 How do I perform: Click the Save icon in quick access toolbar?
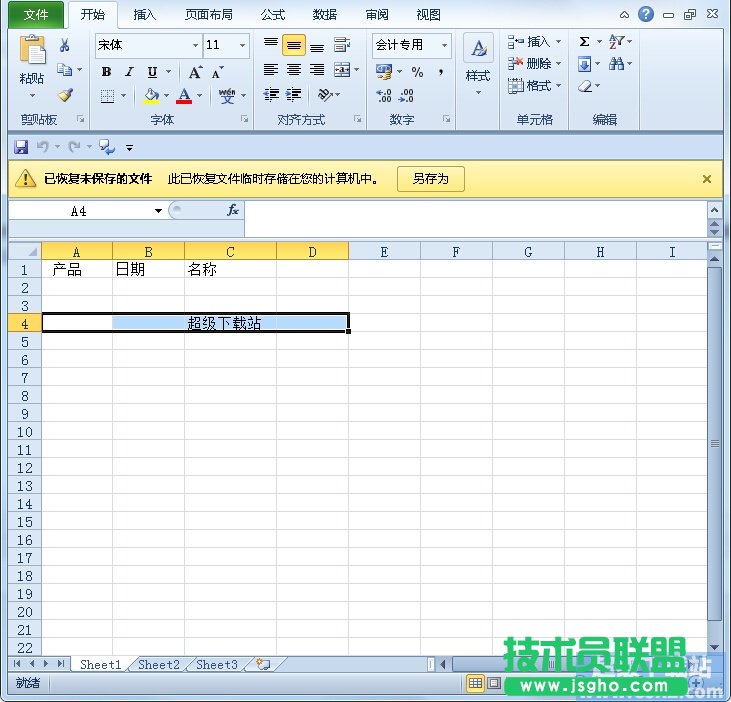[20, 147]
